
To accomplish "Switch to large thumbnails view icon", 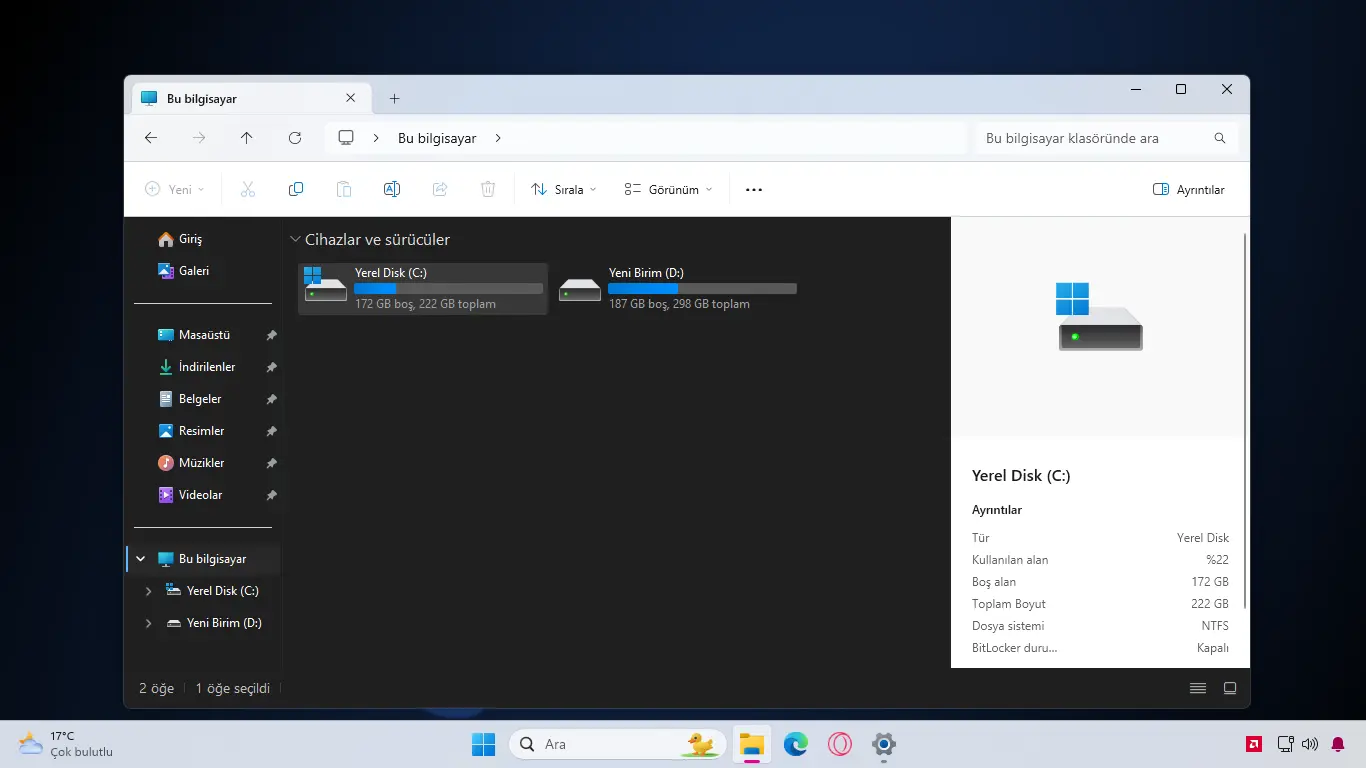I will 1230,688.
